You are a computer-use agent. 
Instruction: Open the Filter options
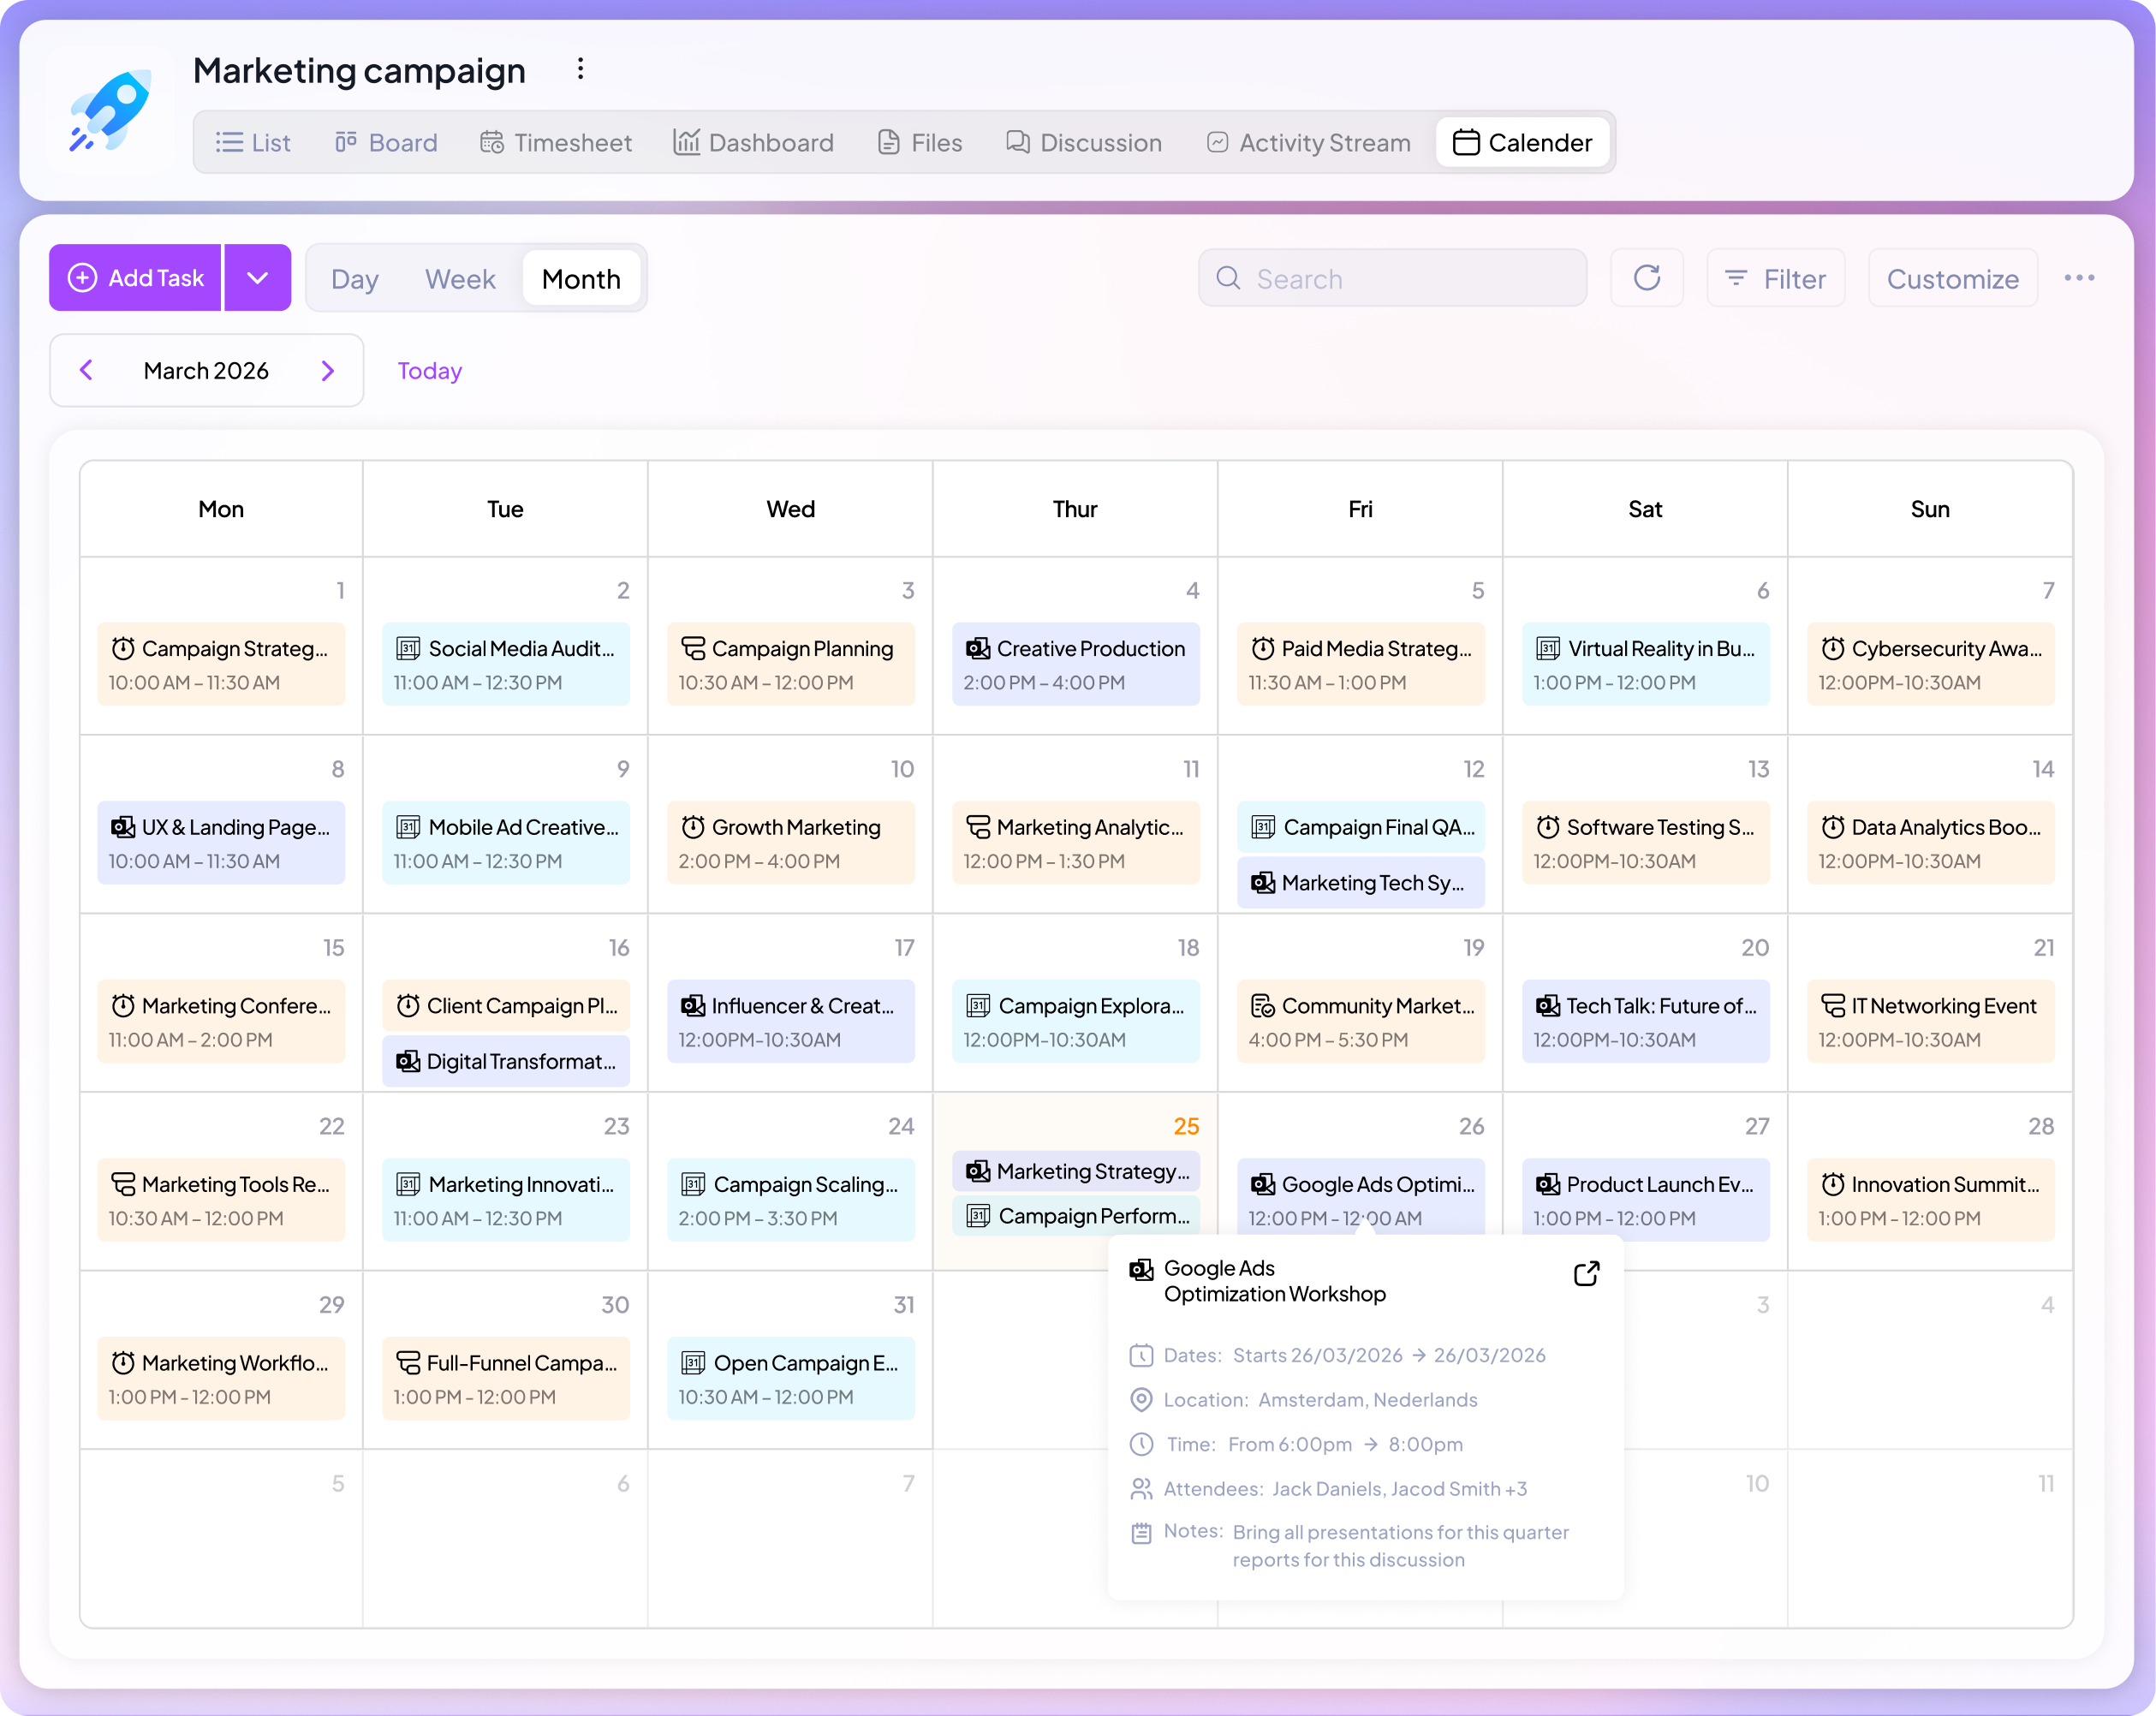(x=1776, y=278)
